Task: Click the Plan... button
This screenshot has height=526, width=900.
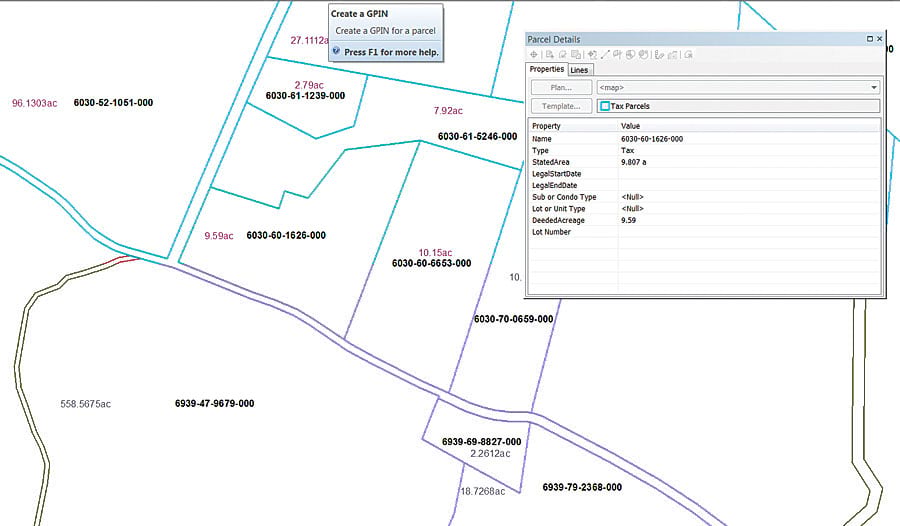Action: pos(561,87)
